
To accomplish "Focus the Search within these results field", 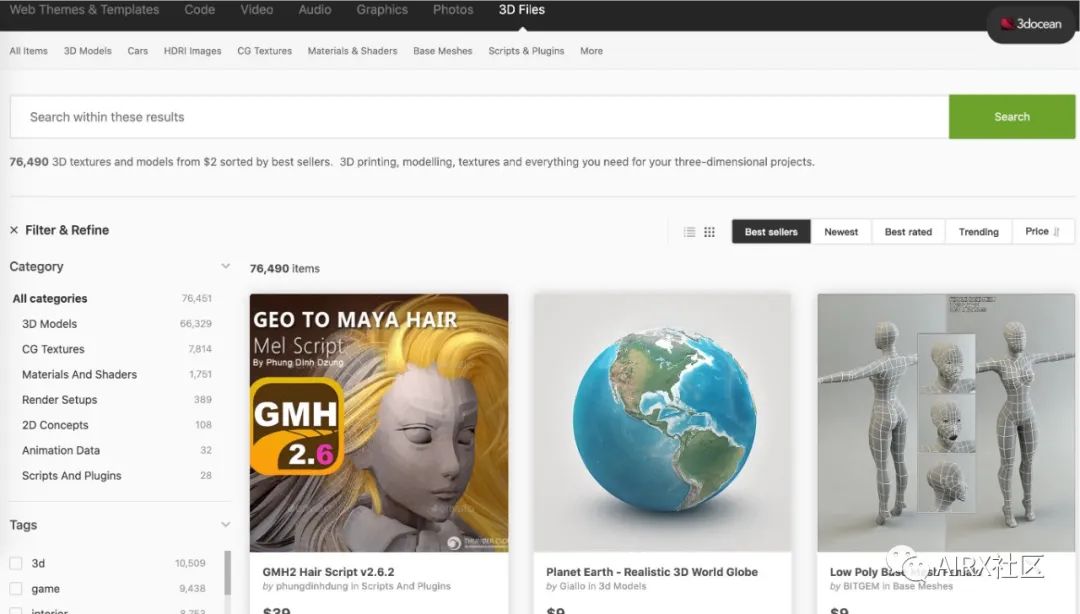I will [479, 117].
